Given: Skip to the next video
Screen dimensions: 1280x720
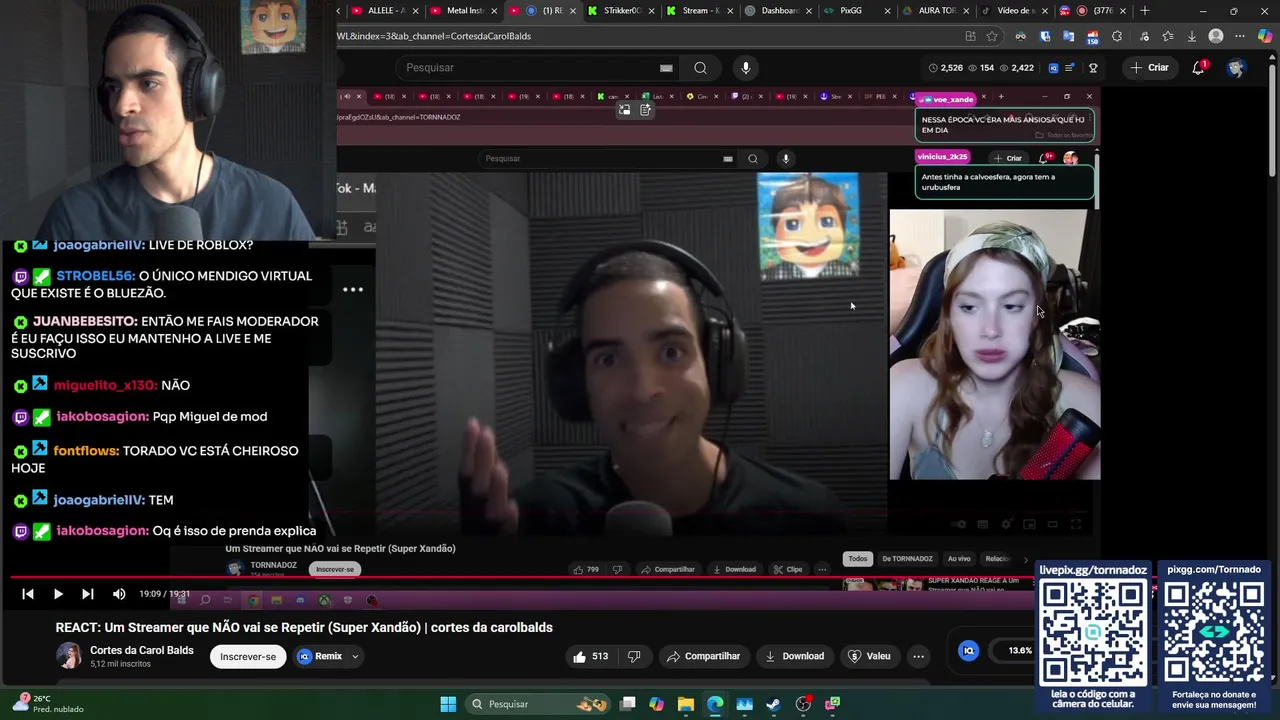Looking at the screenshot, I should 88,594.
